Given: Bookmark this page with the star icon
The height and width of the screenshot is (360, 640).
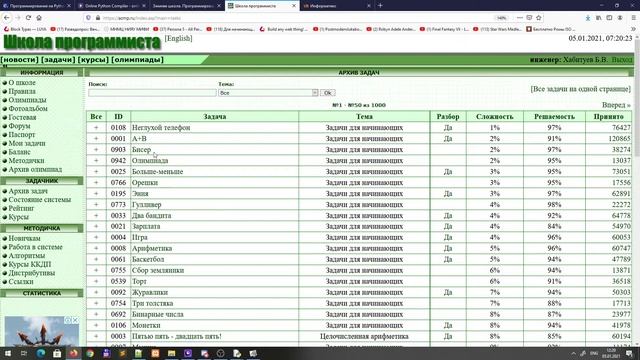Looking at the screenshot, I should coord(538,18).
